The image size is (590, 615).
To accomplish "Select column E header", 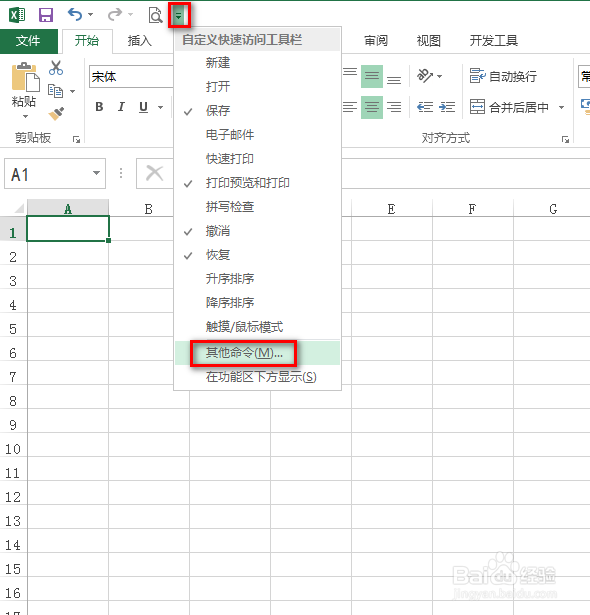I will [x=392, y=209].
